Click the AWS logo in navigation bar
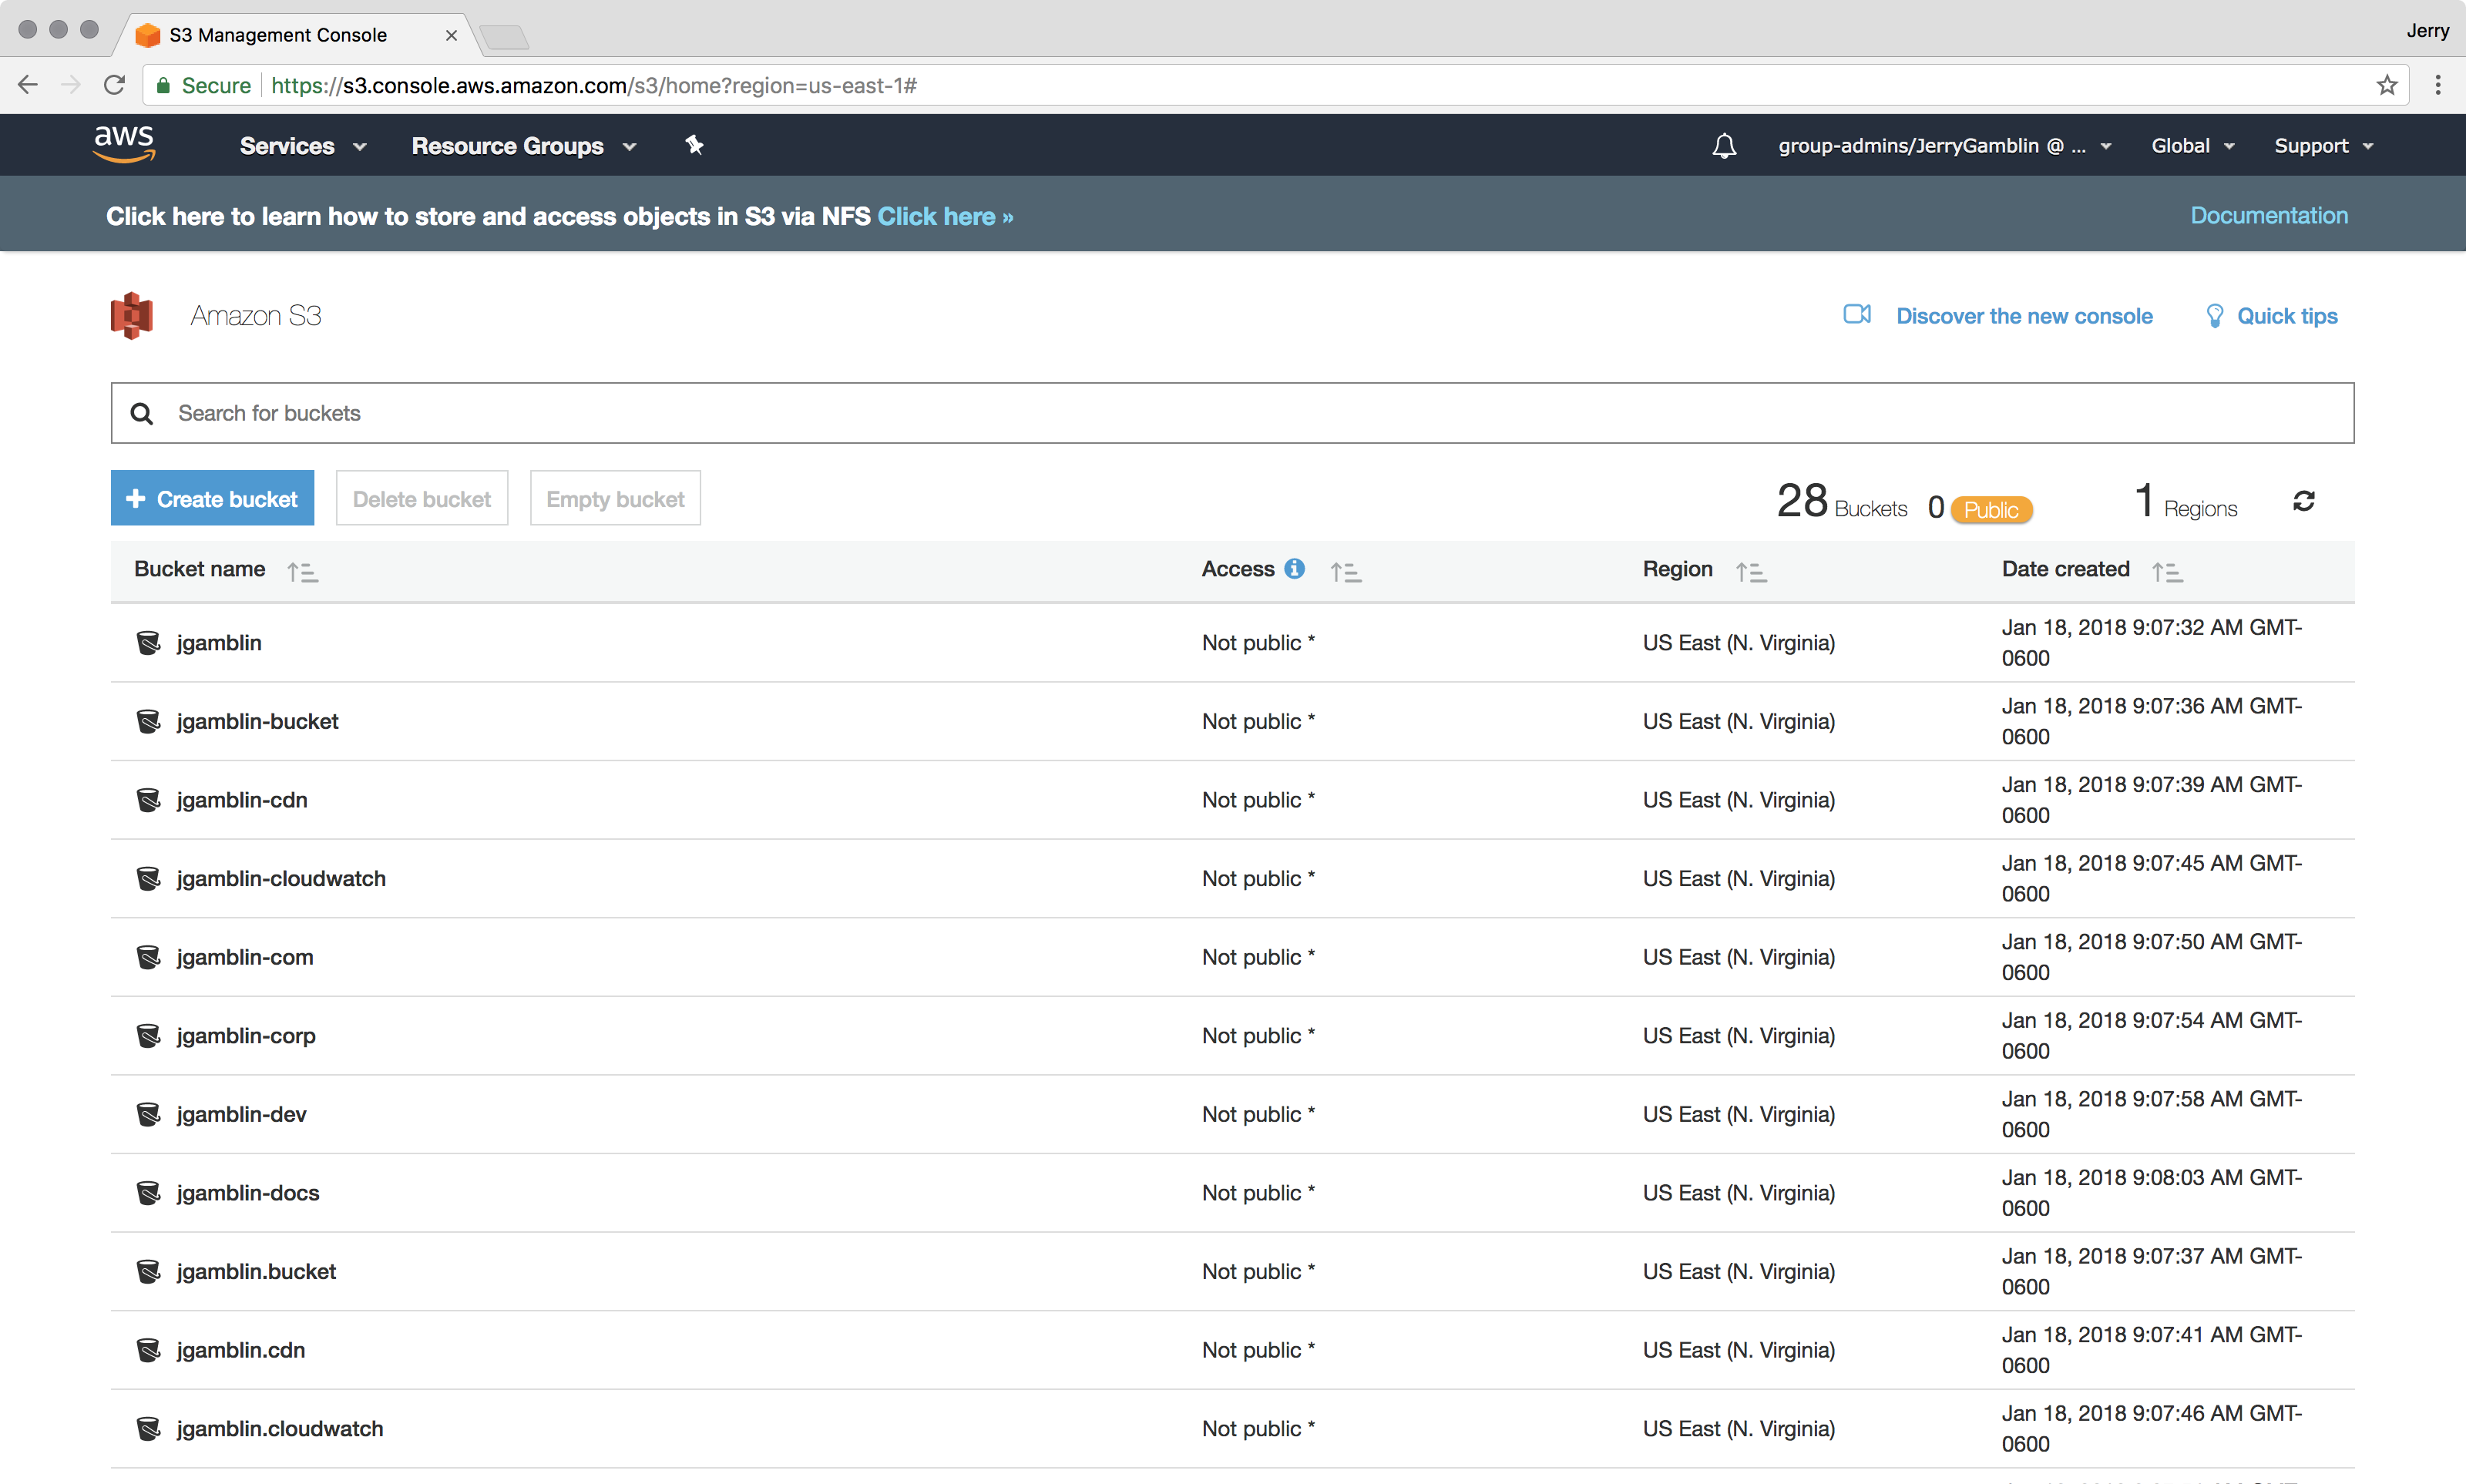The width and height of the screenshot is (2466, 1484). coord(124,143)
